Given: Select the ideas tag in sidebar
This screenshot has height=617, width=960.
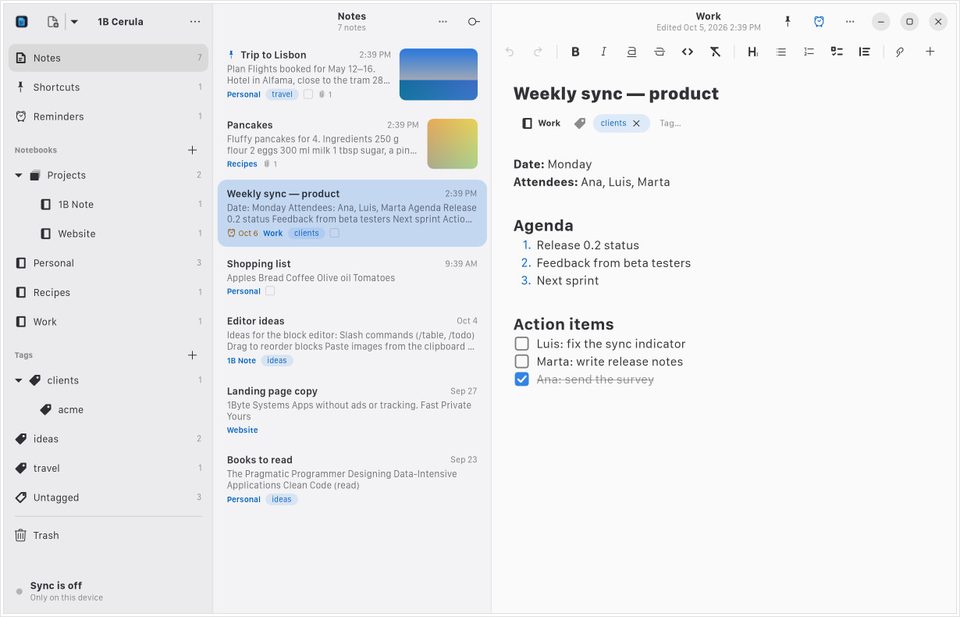Looking at the screenshot, I should pyautogui.click(x=108, y=439).
